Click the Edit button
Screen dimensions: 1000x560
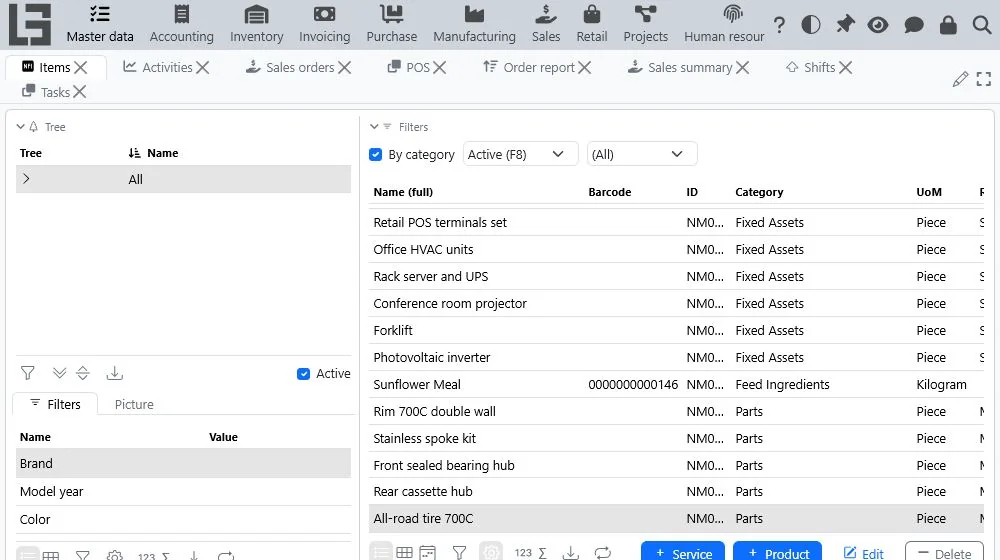864,552
